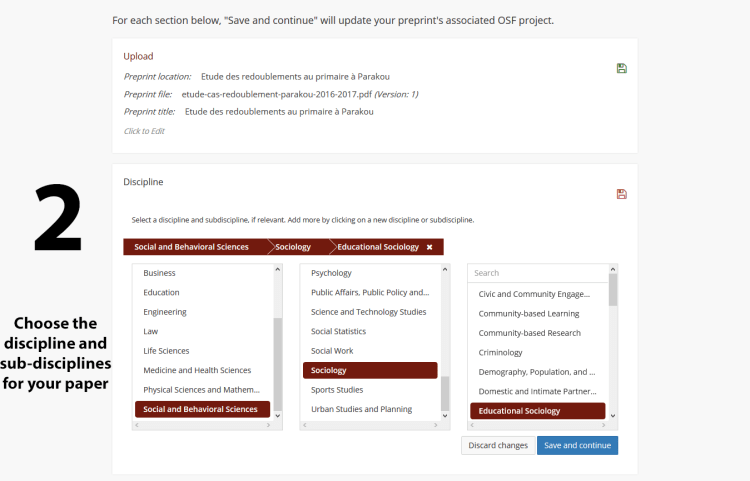
Task: Click the Search field in third list
Action: (538, 273)
